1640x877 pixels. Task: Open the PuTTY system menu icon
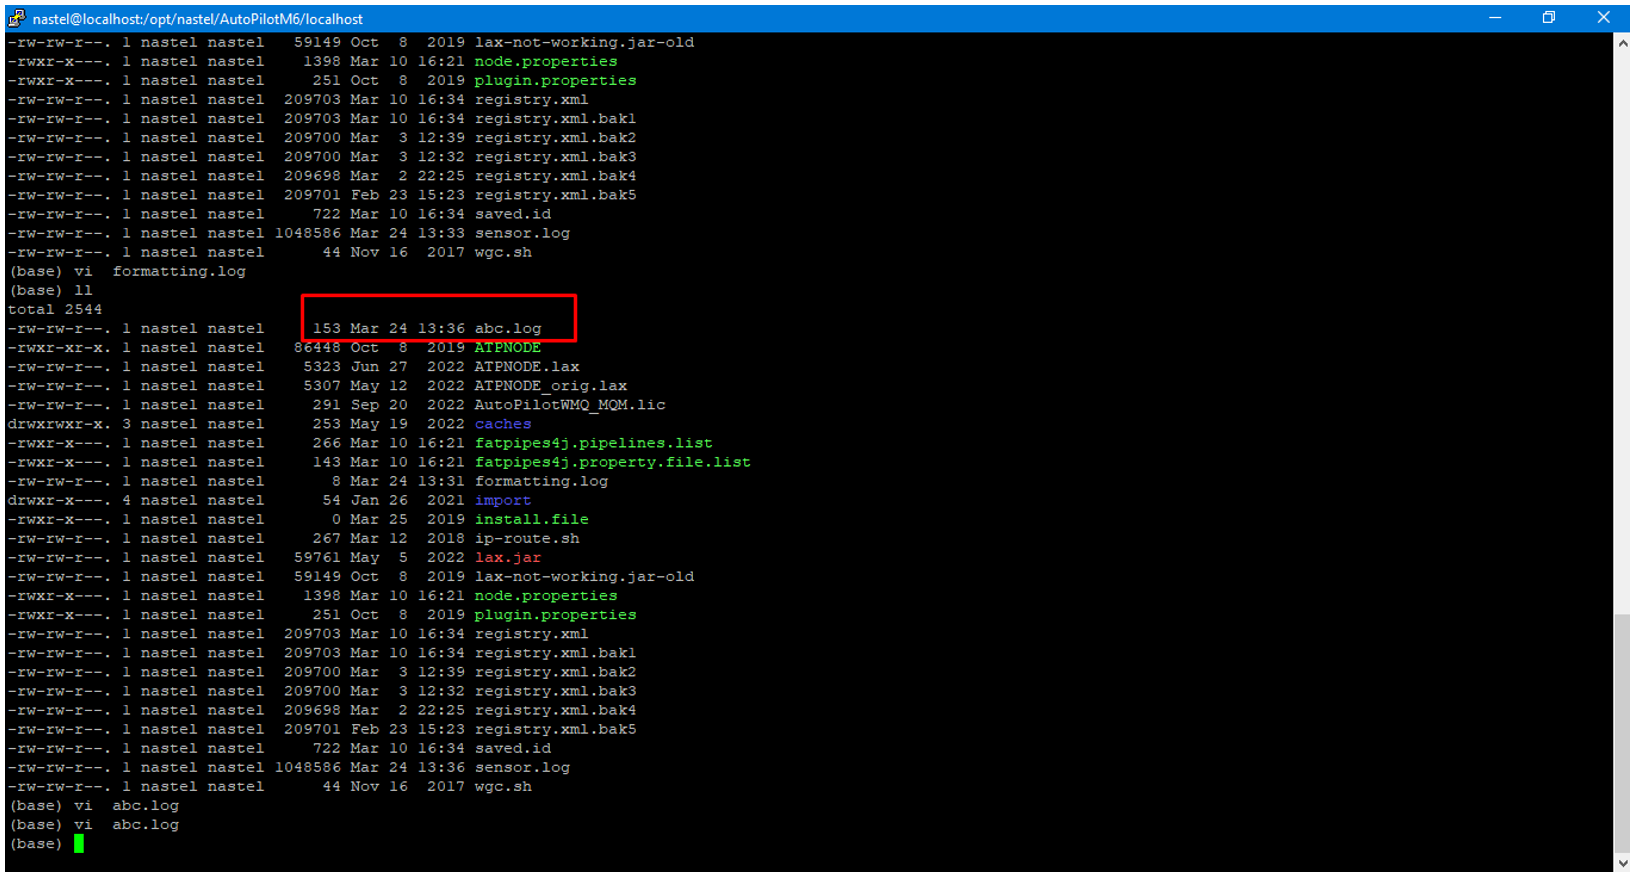click(x=17, y=18)
